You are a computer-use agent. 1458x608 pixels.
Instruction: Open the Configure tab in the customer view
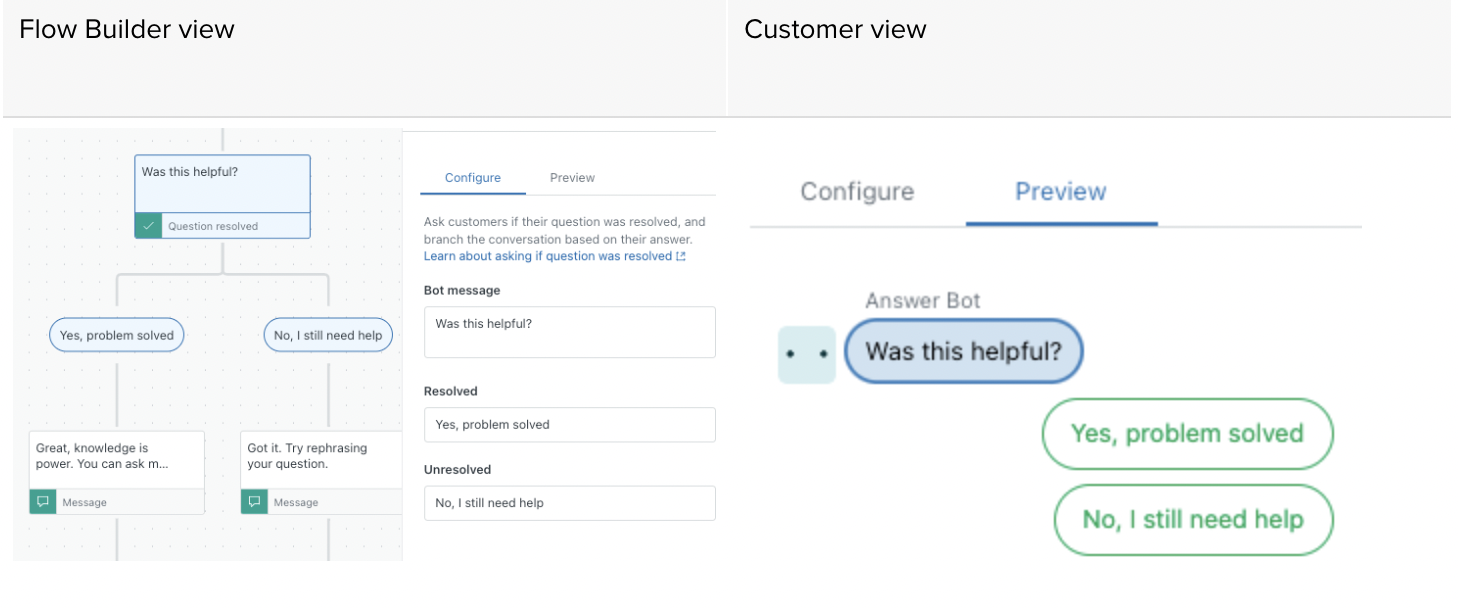pos(856,191)
